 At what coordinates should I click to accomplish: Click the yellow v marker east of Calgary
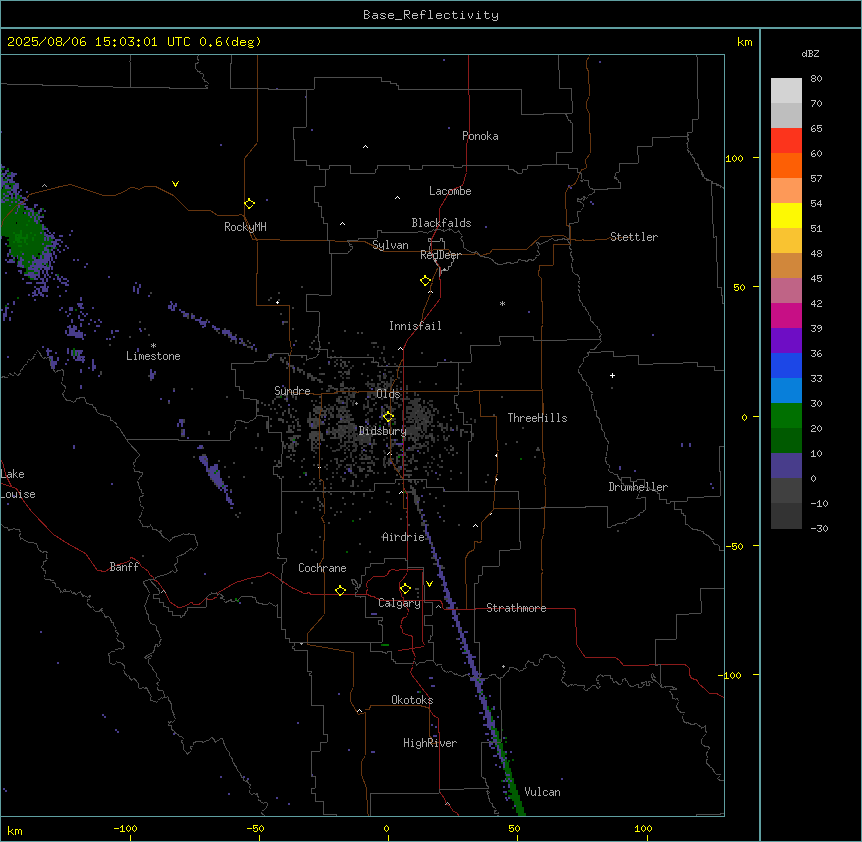[429, 584]
